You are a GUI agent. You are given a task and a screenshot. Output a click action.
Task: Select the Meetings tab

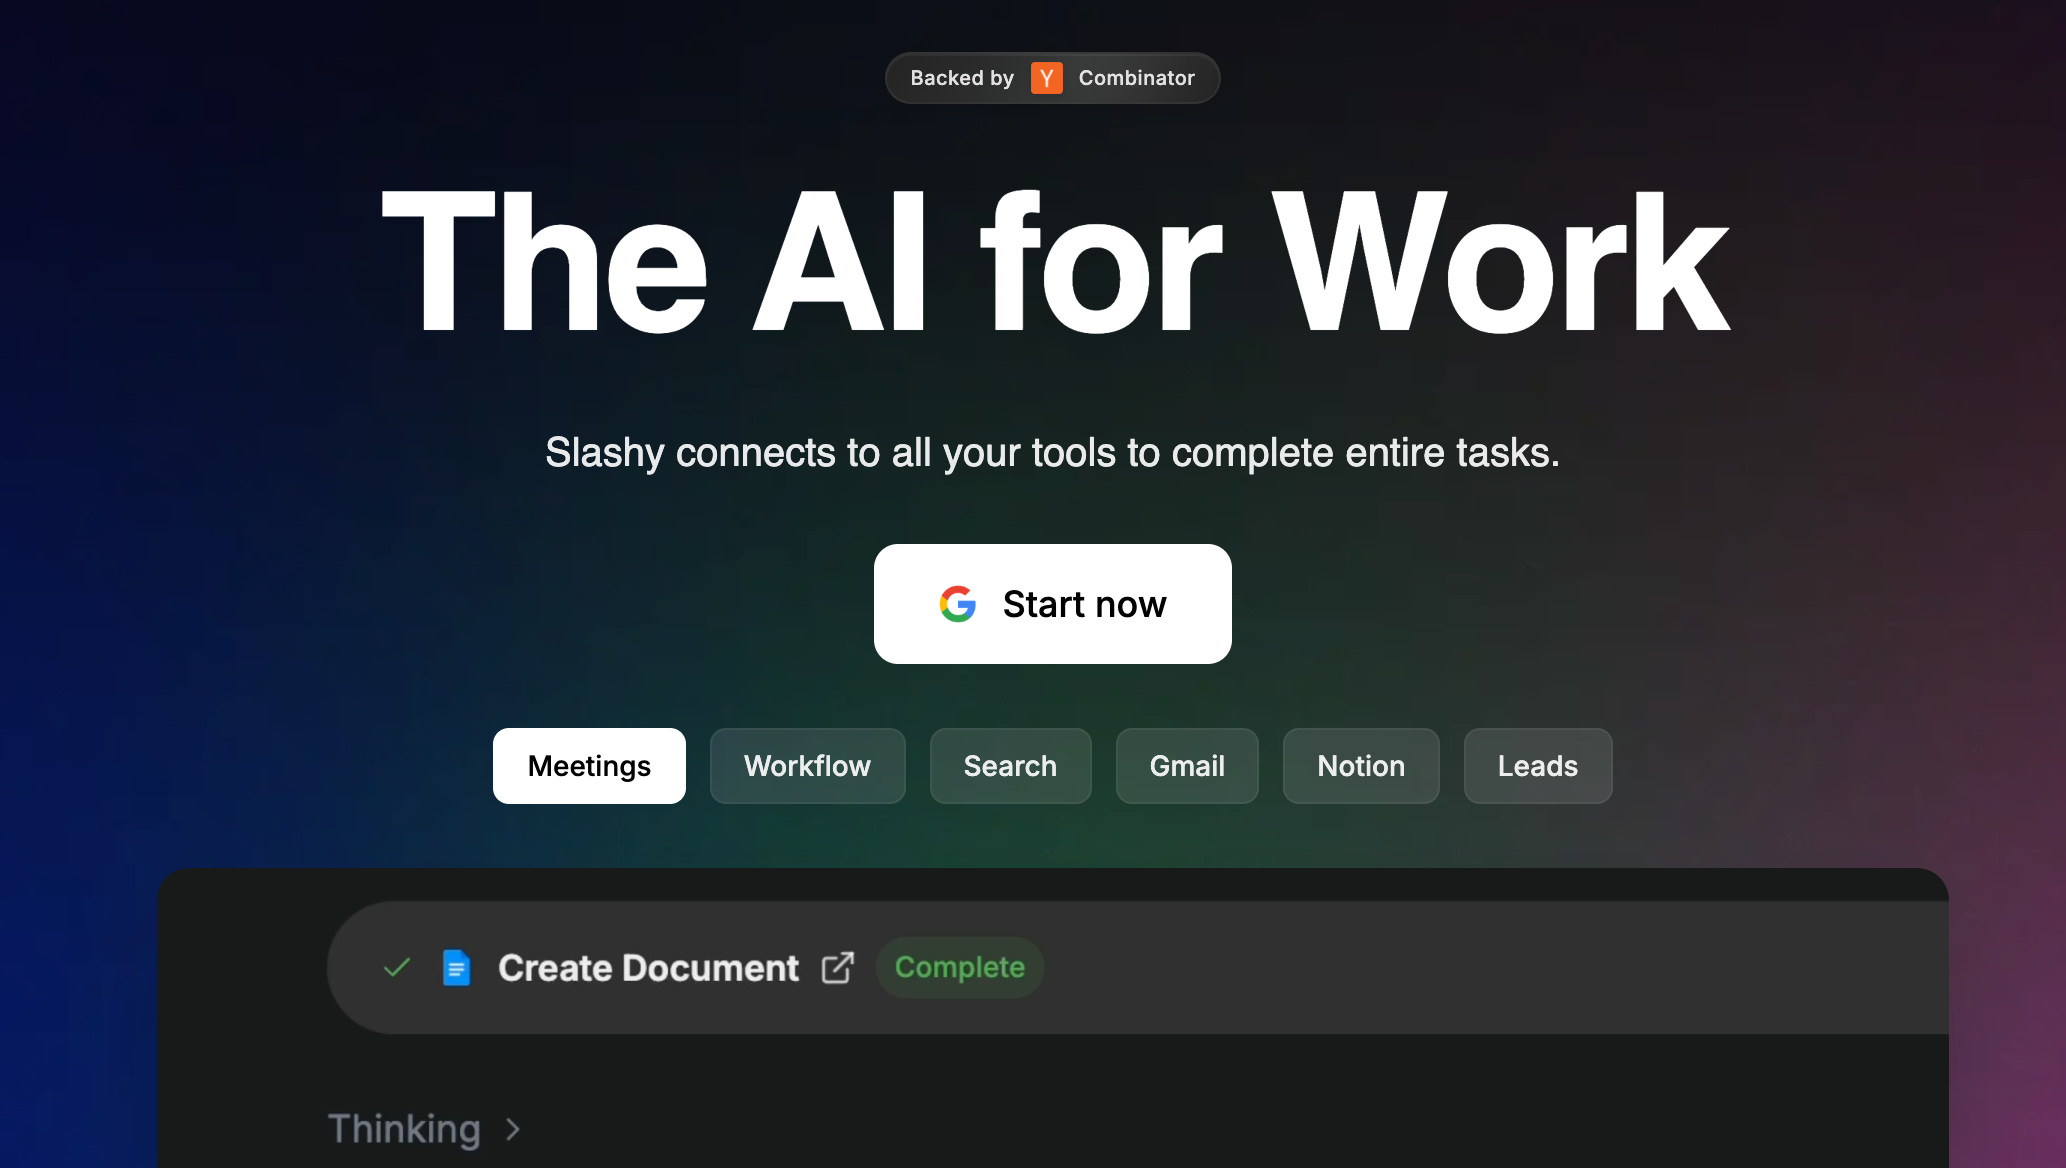click(x=589, y=766)
